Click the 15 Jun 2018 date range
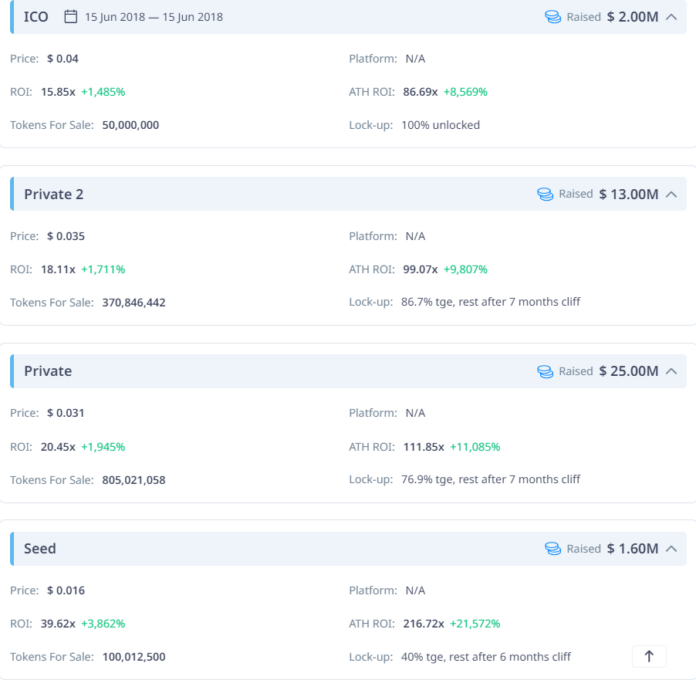This screenshot has width=696, height=680. [154, 17]
